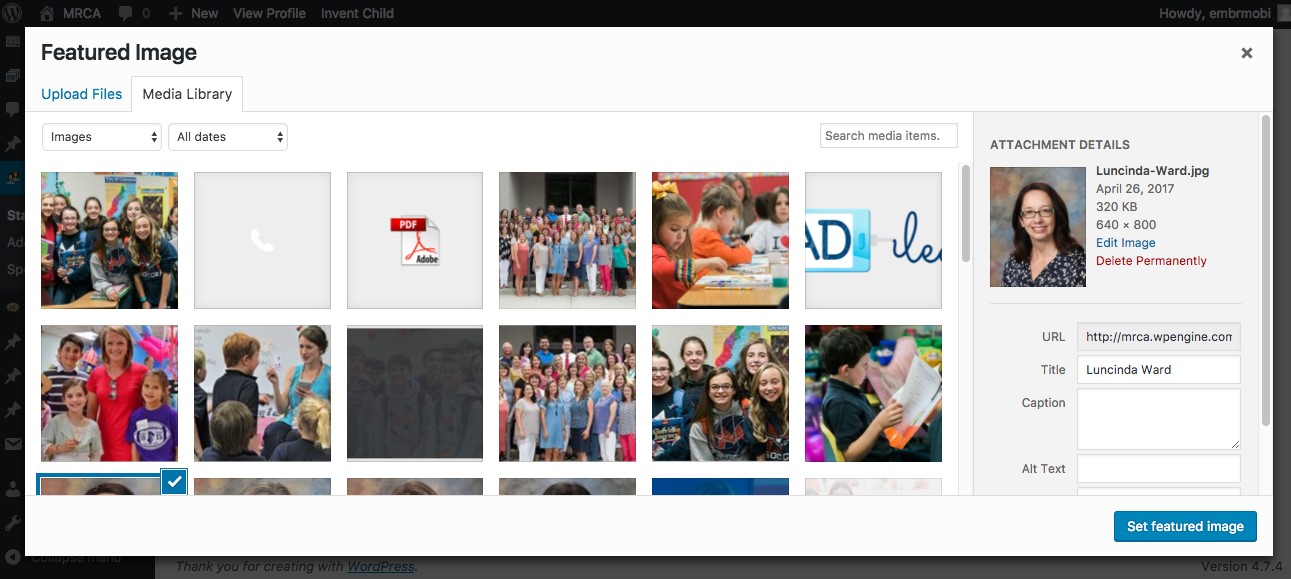Click the WordPress logo in admin bar
1291x579 pixels.
click(13, 13)
